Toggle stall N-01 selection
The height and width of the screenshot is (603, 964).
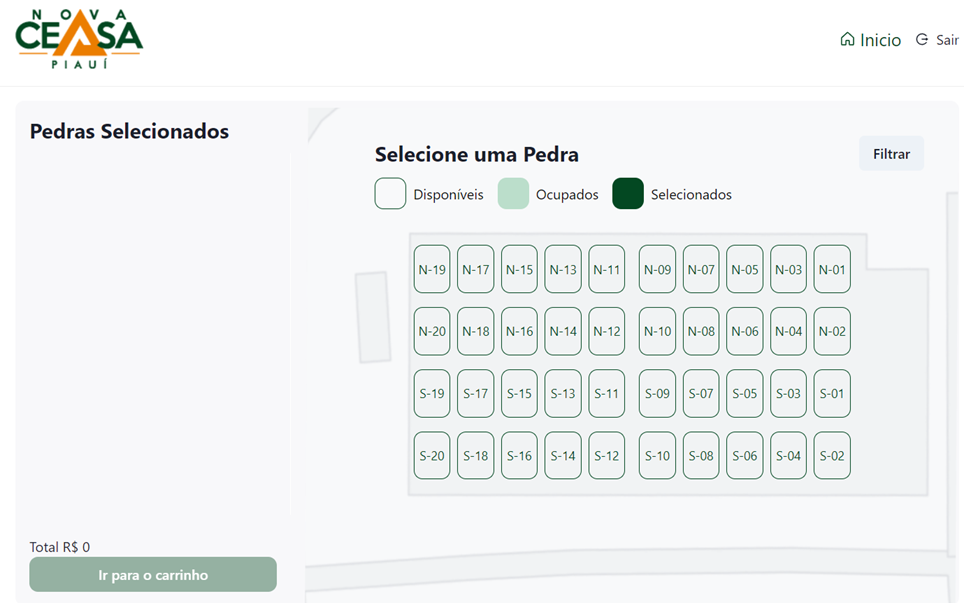pyautogui.click(x=832, y=269)
